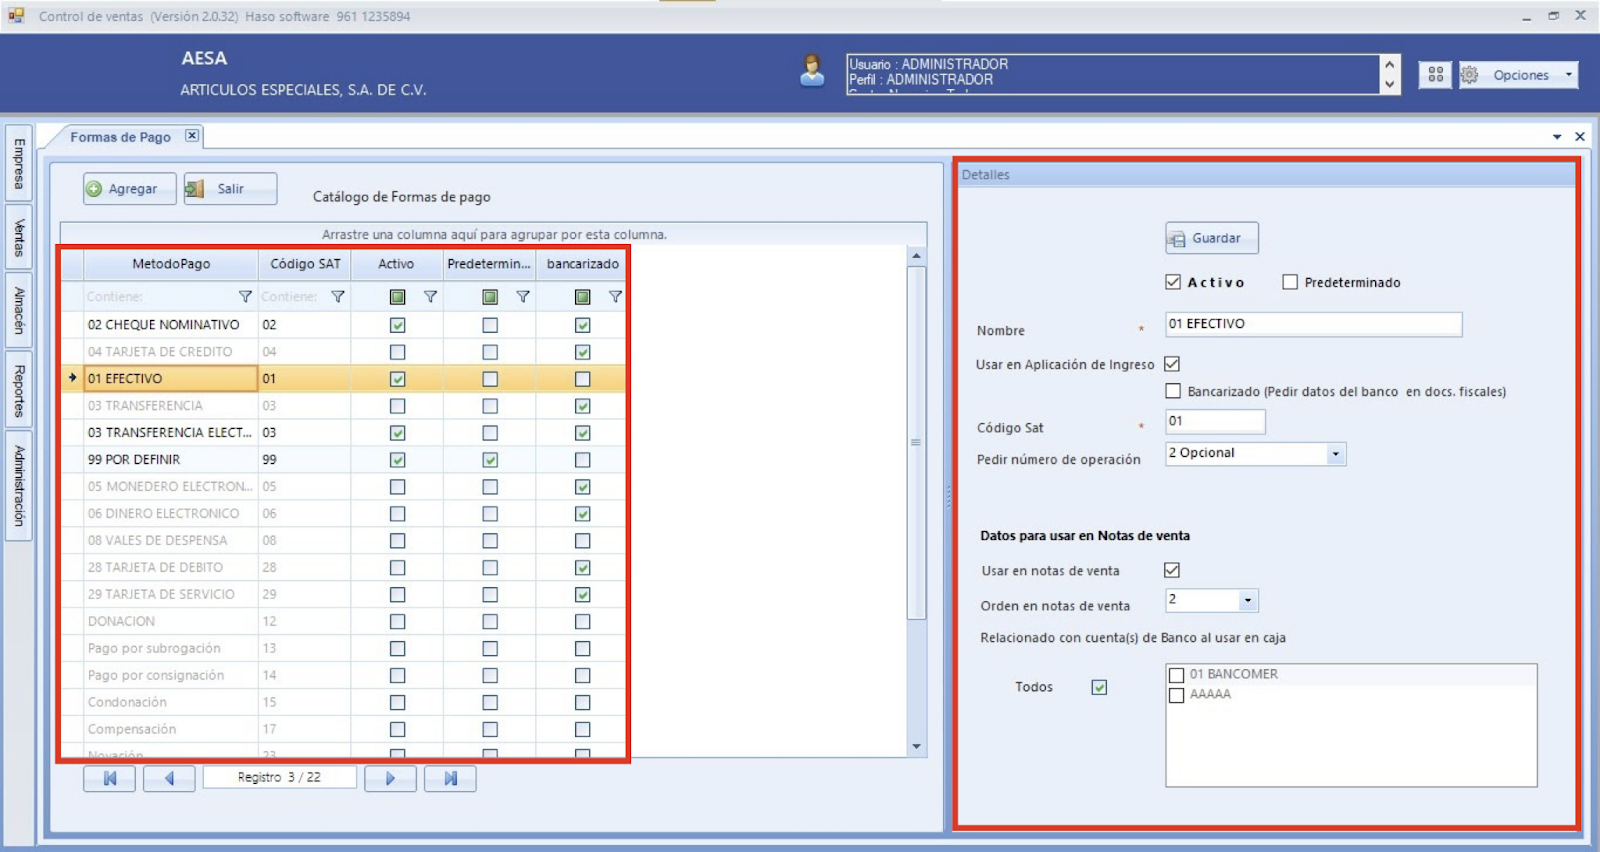This screenshot has height=852, width=1600.
Task: Check the AAAAA bank account
Action: pos(1177,695)
